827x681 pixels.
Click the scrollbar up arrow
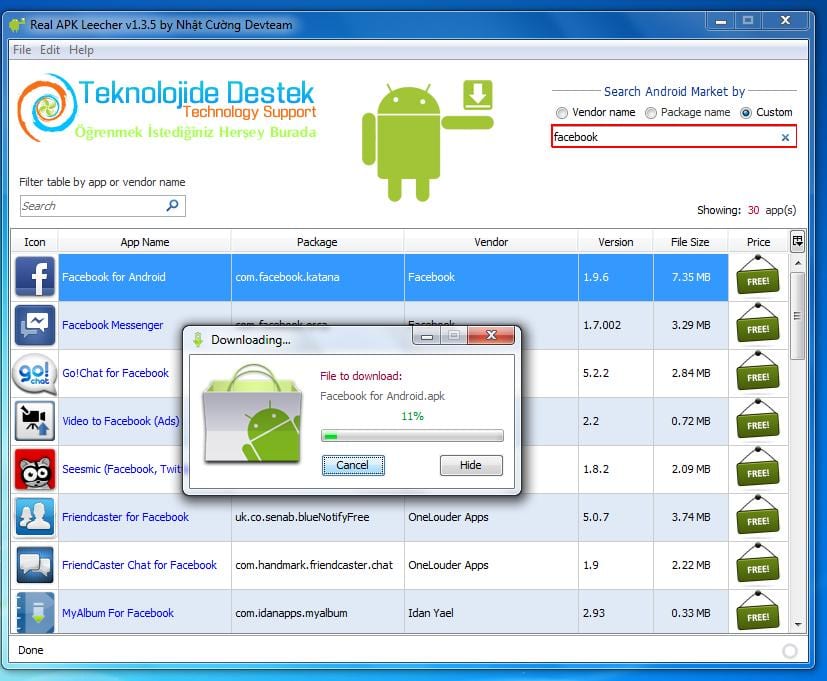pyautogui.click(x=797, y=263)
